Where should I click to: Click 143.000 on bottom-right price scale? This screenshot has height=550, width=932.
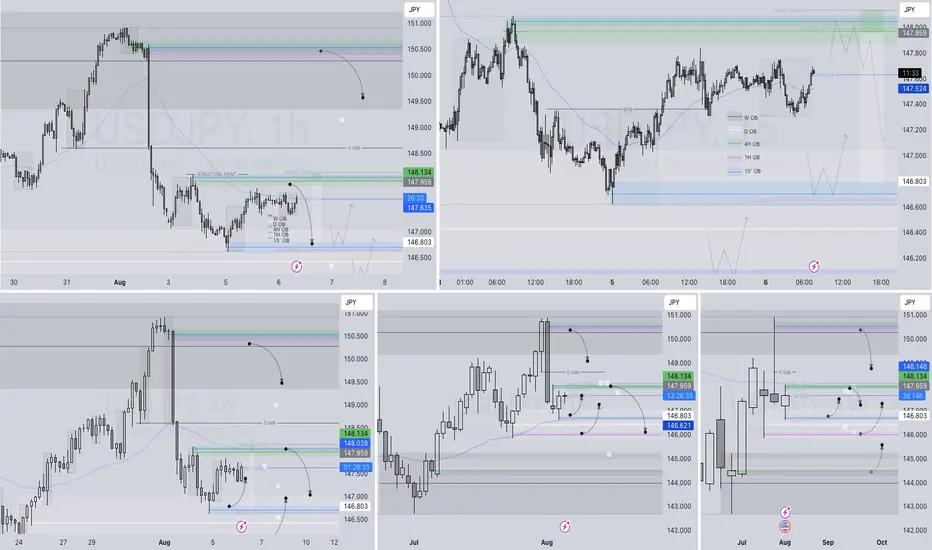pos(915,507)
